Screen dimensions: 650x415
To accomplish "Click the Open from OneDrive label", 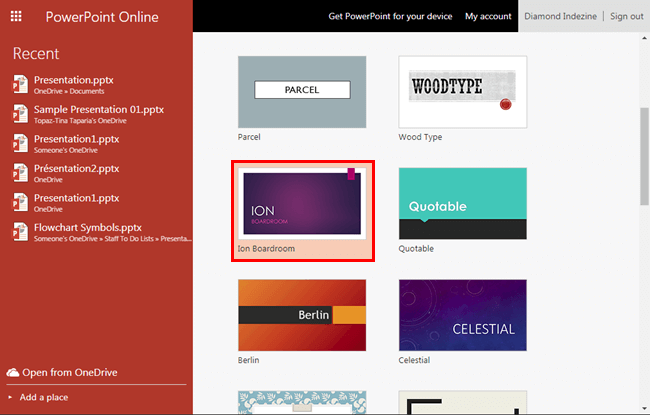I will click(x=68, y=373).
